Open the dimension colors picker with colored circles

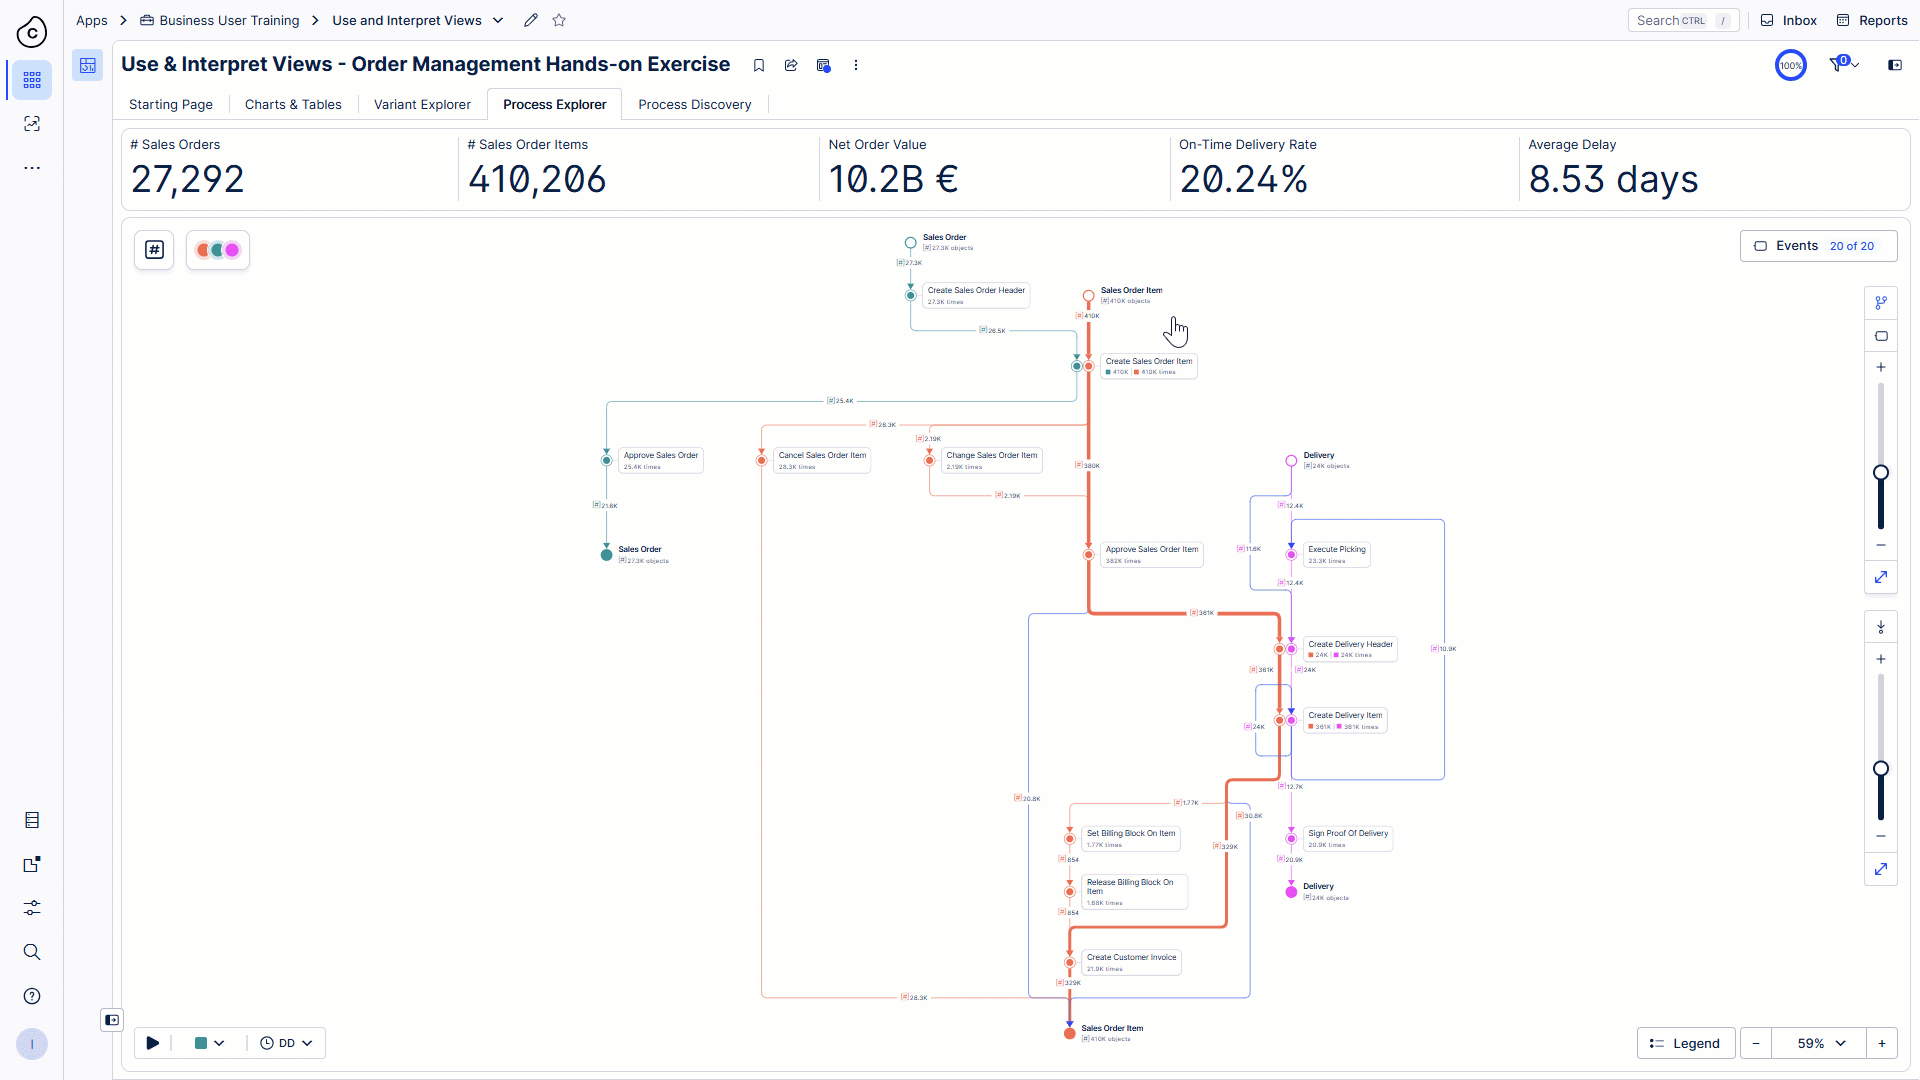(x=217, y=250)
